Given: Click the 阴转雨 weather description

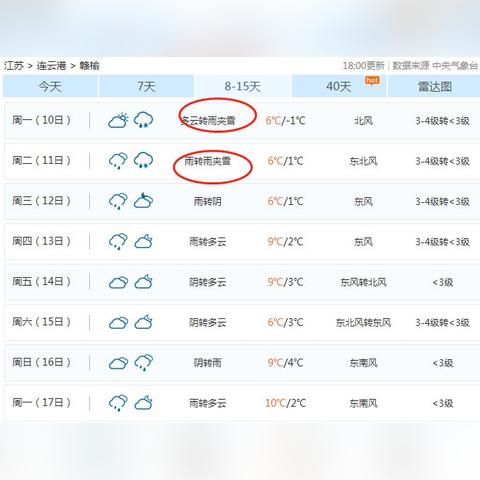Looking at the screenshot, I should click(208, 363).
